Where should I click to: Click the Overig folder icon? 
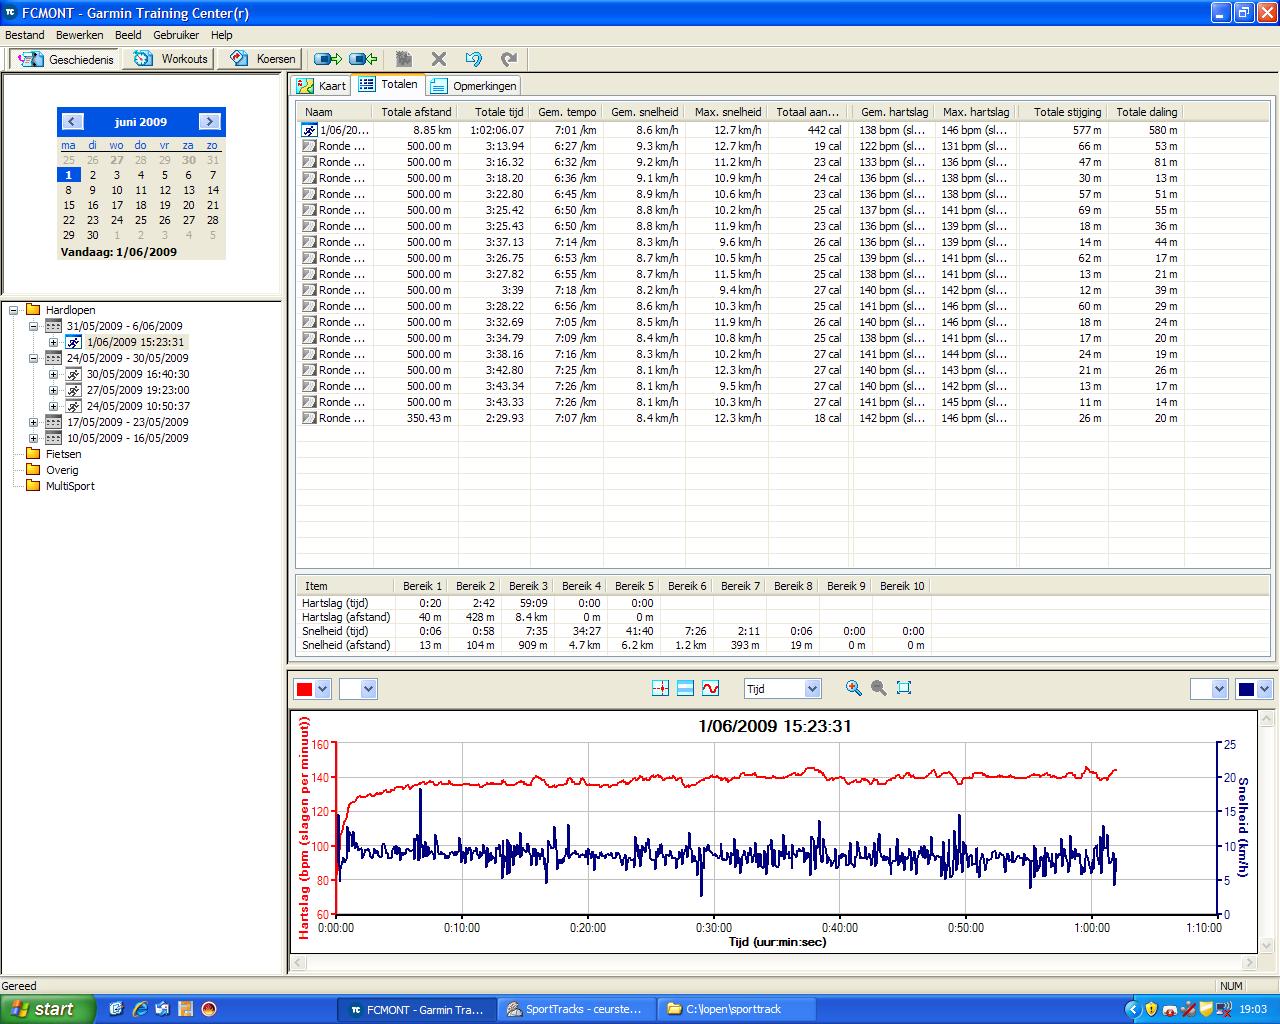33,470
